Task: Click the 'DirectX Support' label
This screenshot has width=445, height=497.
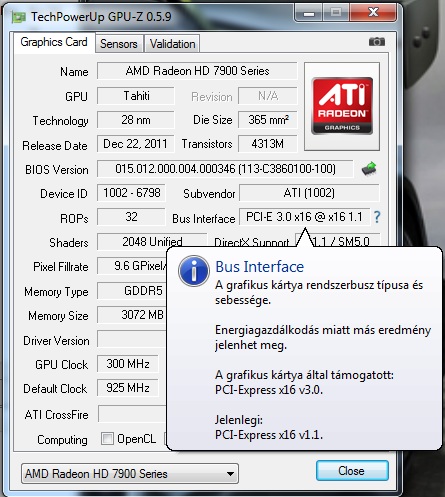Action: pyautogui.click(x=252, y=242)
